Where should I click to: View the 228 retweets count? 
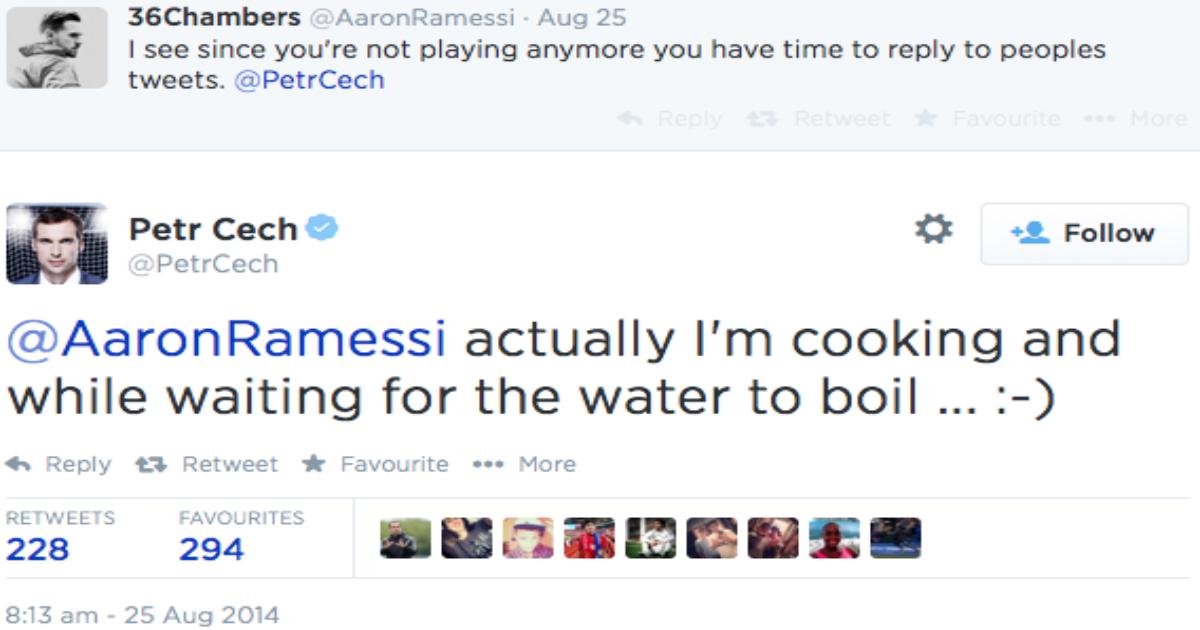click(38, 549)
